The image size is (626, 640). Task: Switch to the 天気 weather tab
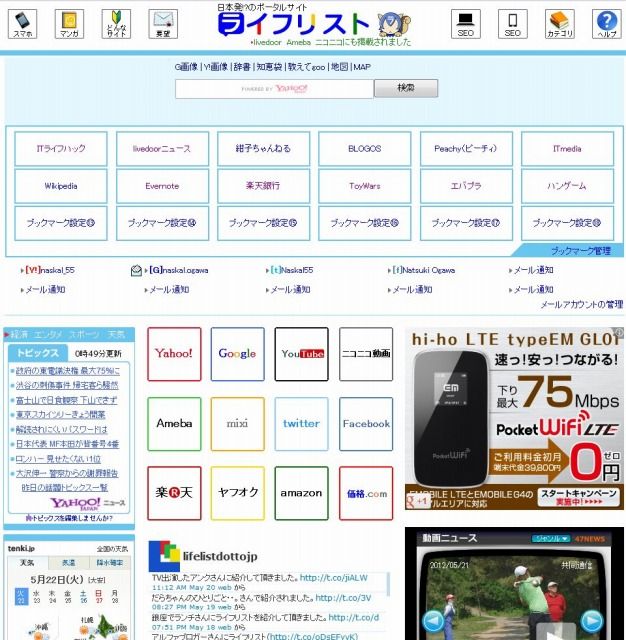tap(28, 562)
